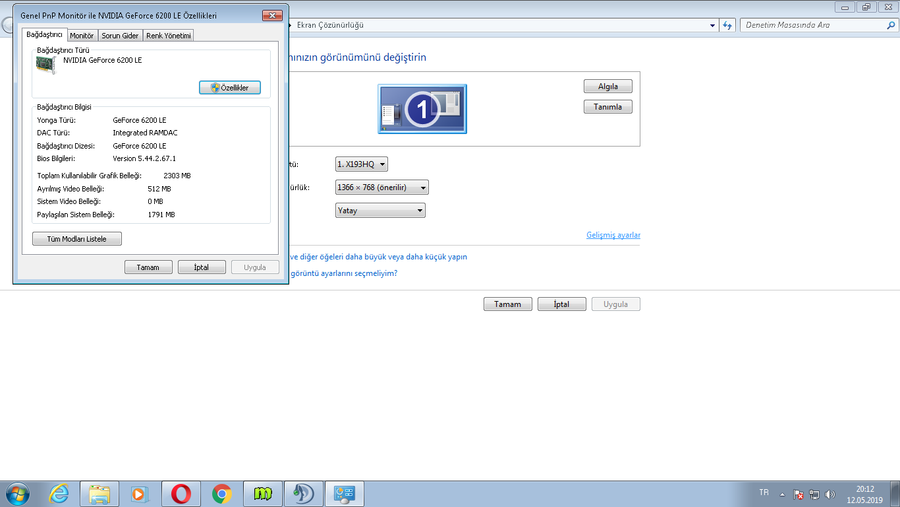Viewport: 900px width, 507px height.
Task: Click Tamam in the properties dialog
Action: coord(148,268)
